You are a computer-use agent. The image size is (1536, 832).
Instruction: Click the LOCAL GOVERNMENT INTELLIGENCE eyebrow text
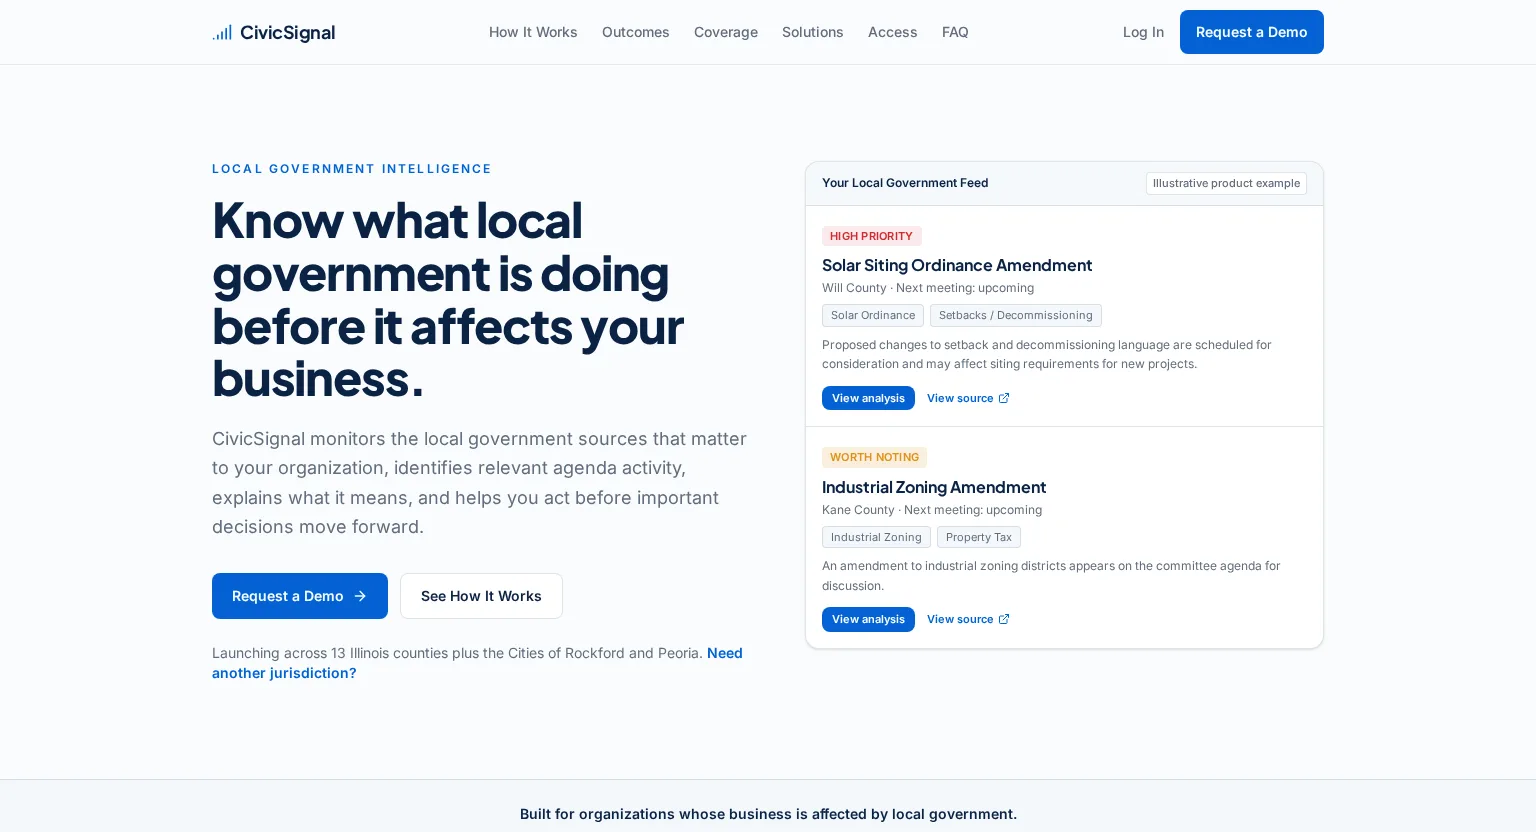pyautogui.click(x=352, y=169)
